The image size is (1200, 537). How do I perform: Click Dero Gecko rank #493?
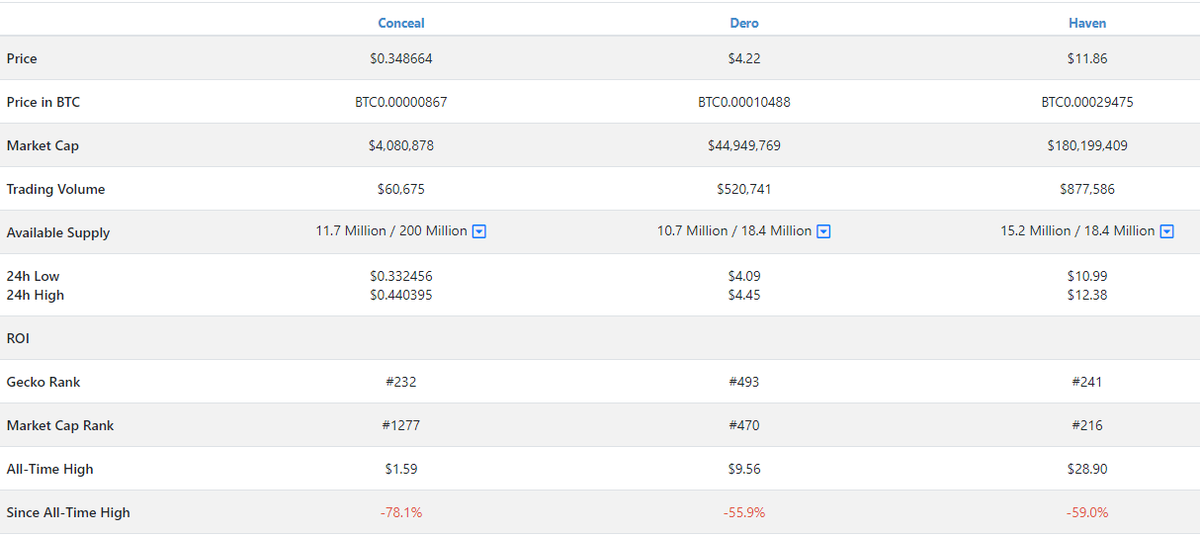744,382
